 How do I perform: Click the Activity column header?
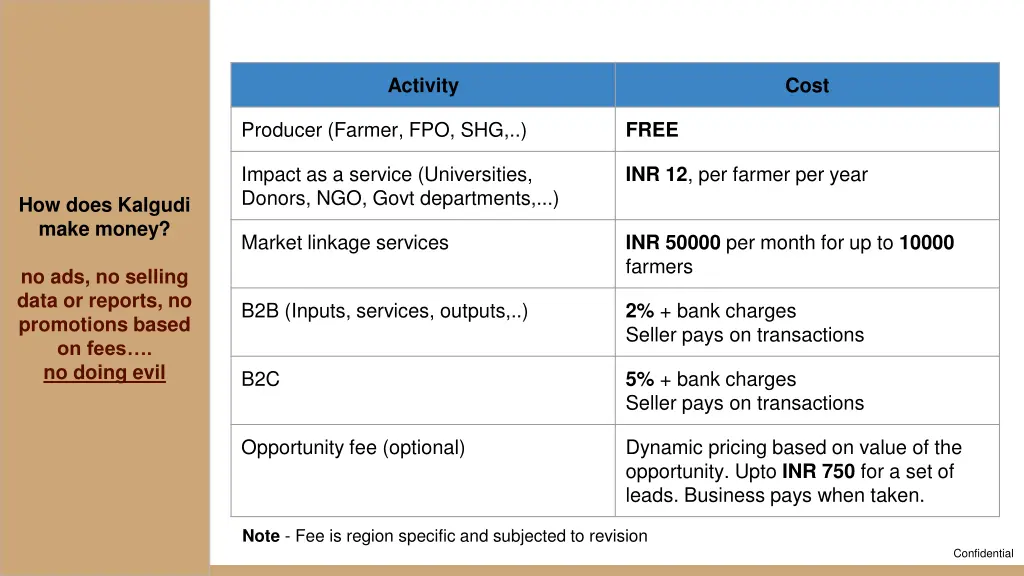click(x=423, y=85)
